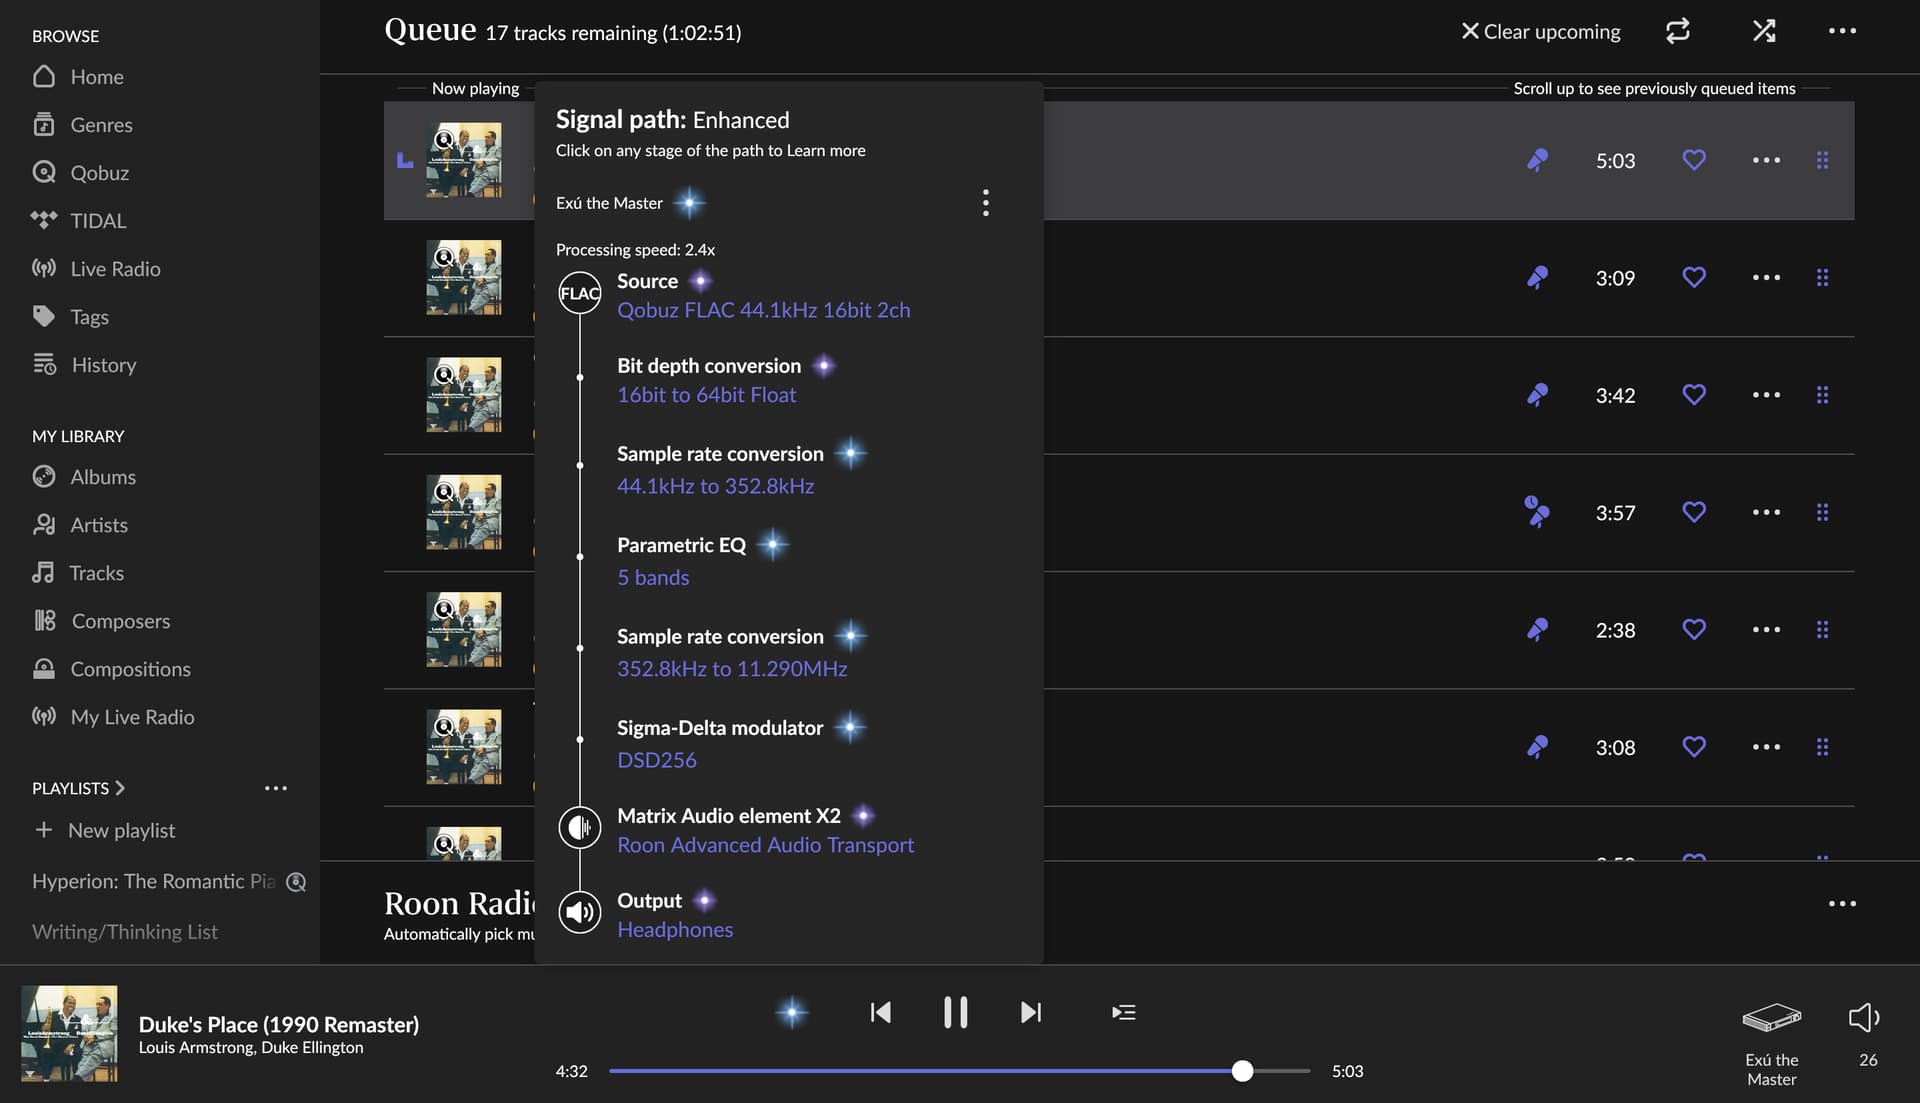Open the Roon Radio three-dot menu
Viewport: 1920px width, 1103px height.
tap(1842, 904)
